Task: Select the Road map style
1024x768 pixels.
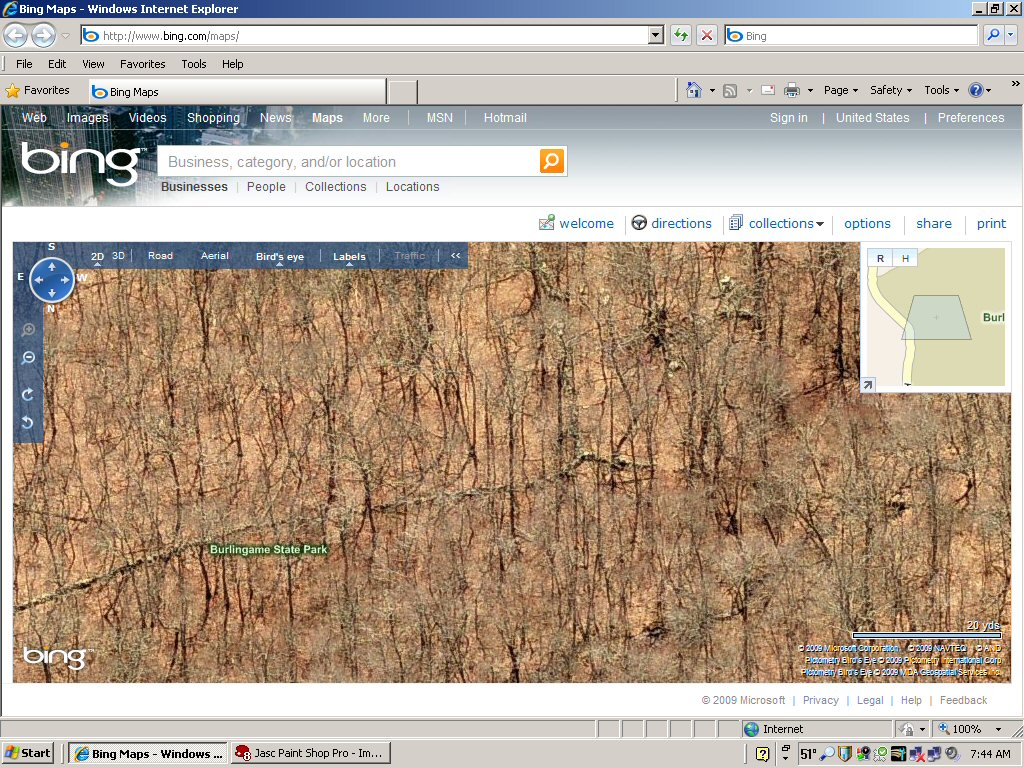Action: [160, 256]
